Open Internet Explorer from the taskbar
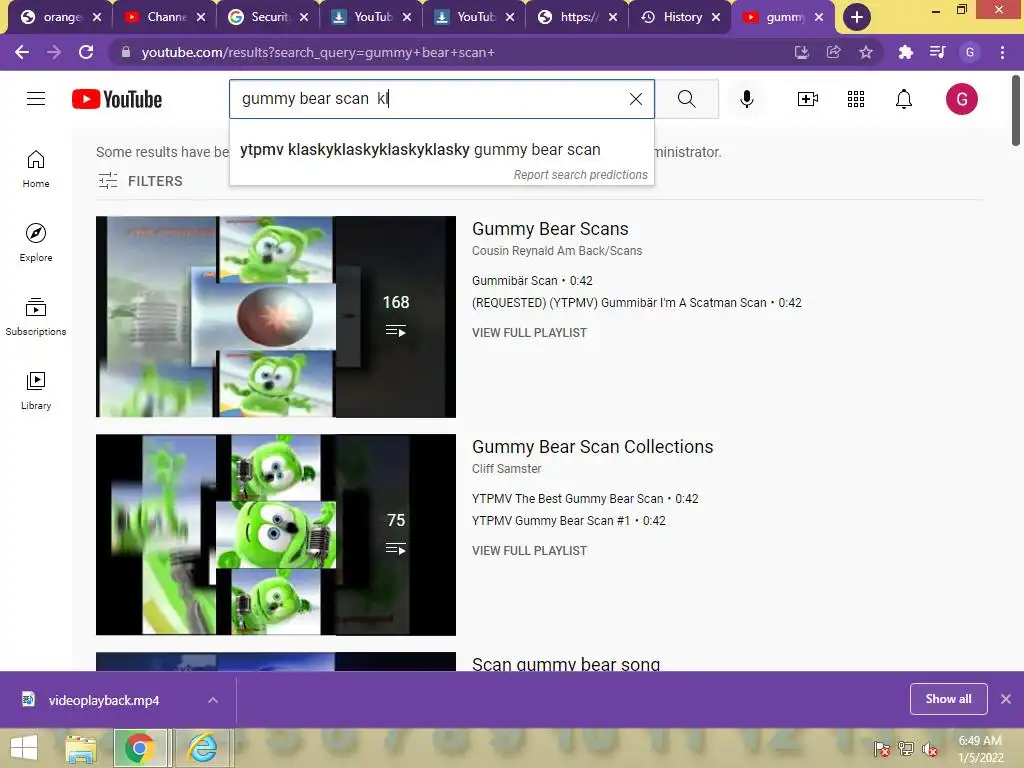 (202, 748)
